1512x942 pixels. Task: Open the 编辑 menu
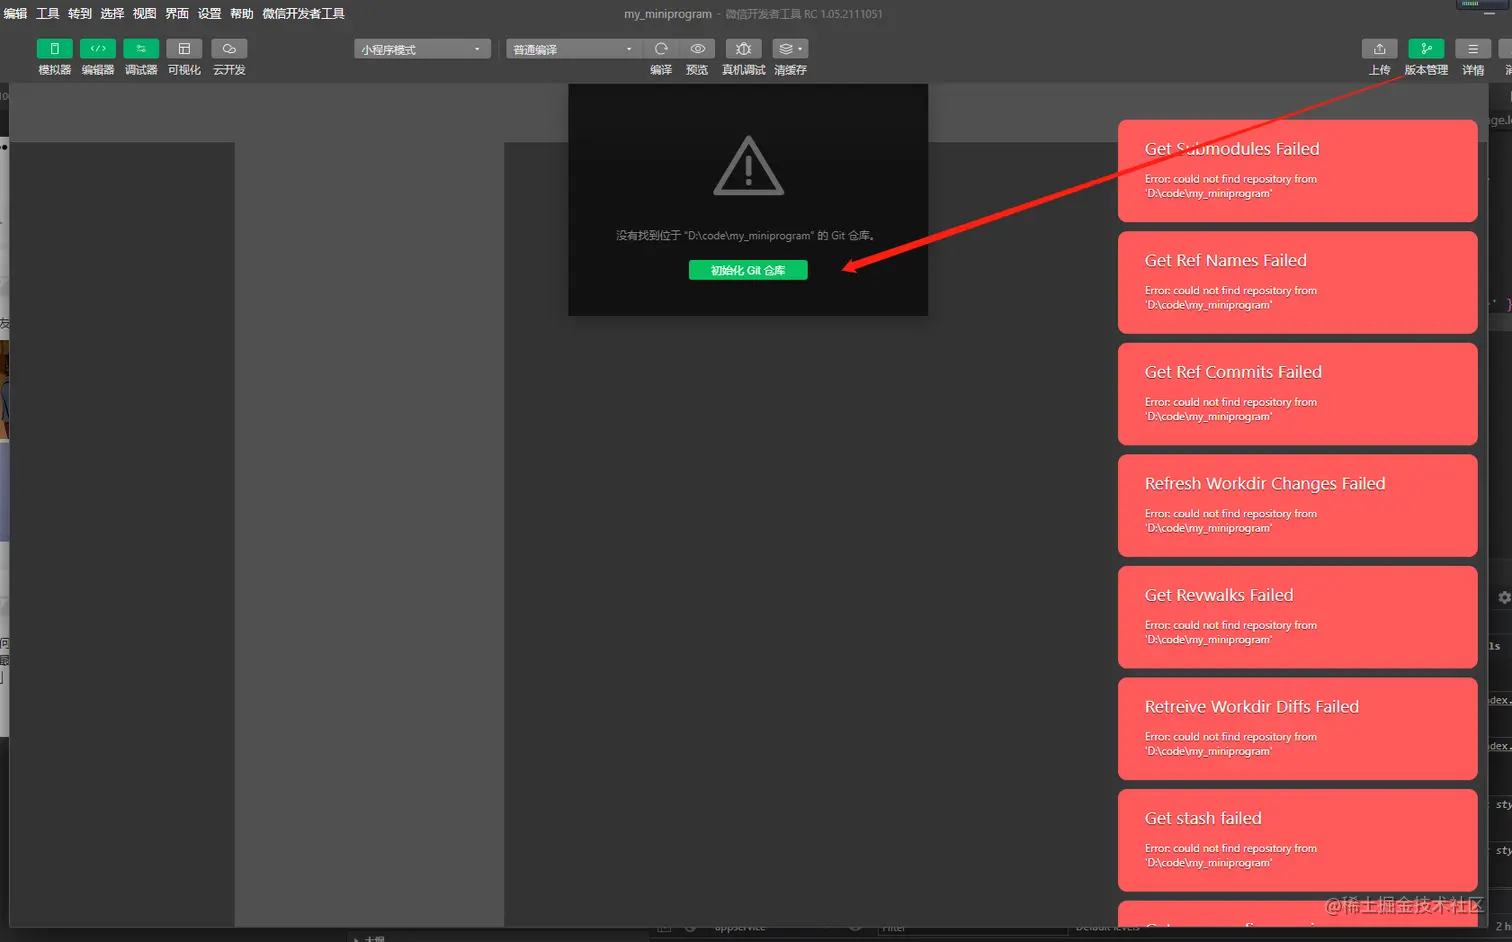pyautogui.click(x=15, y=14)
